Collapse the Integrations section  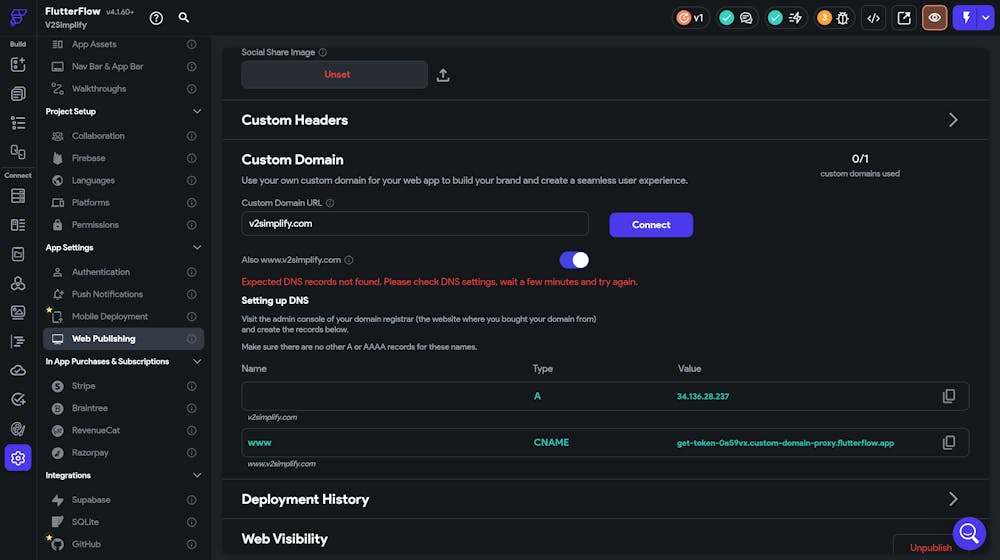(197, 476)
